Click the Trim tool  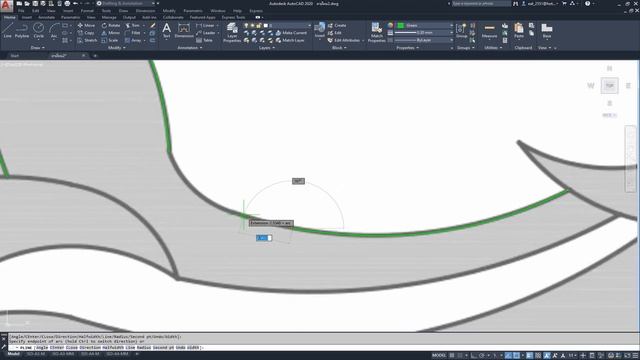point(133,25)
